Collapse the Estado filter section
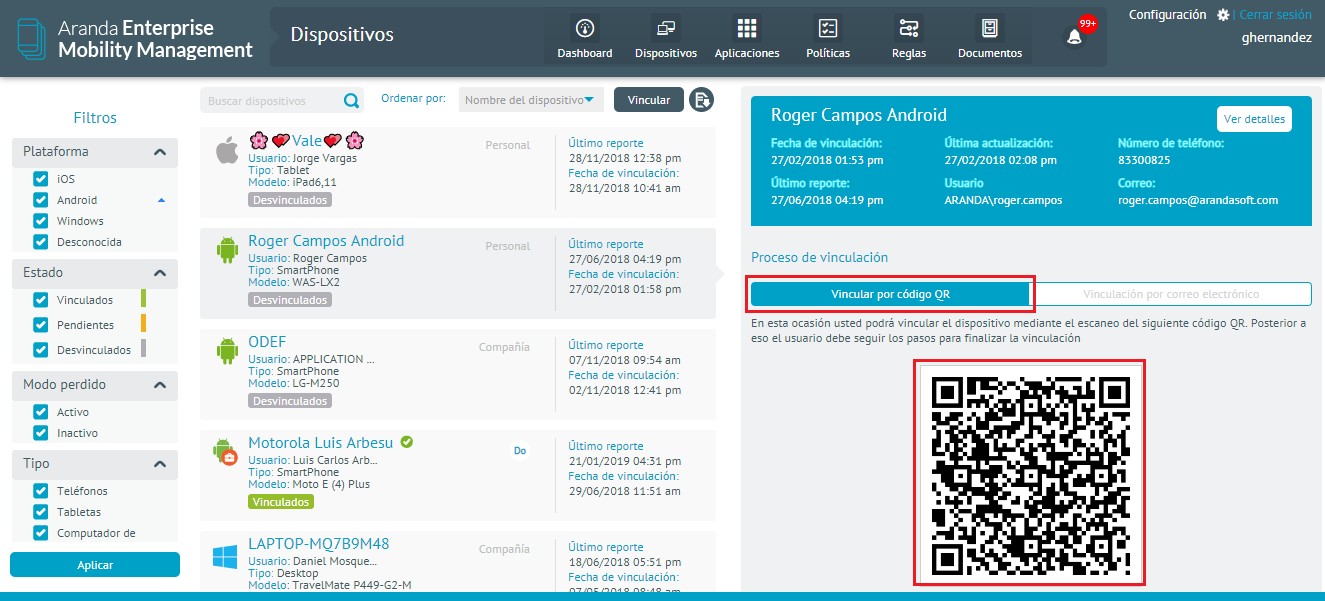This screenshot has width=1325, height=601. tap(160, 273)
